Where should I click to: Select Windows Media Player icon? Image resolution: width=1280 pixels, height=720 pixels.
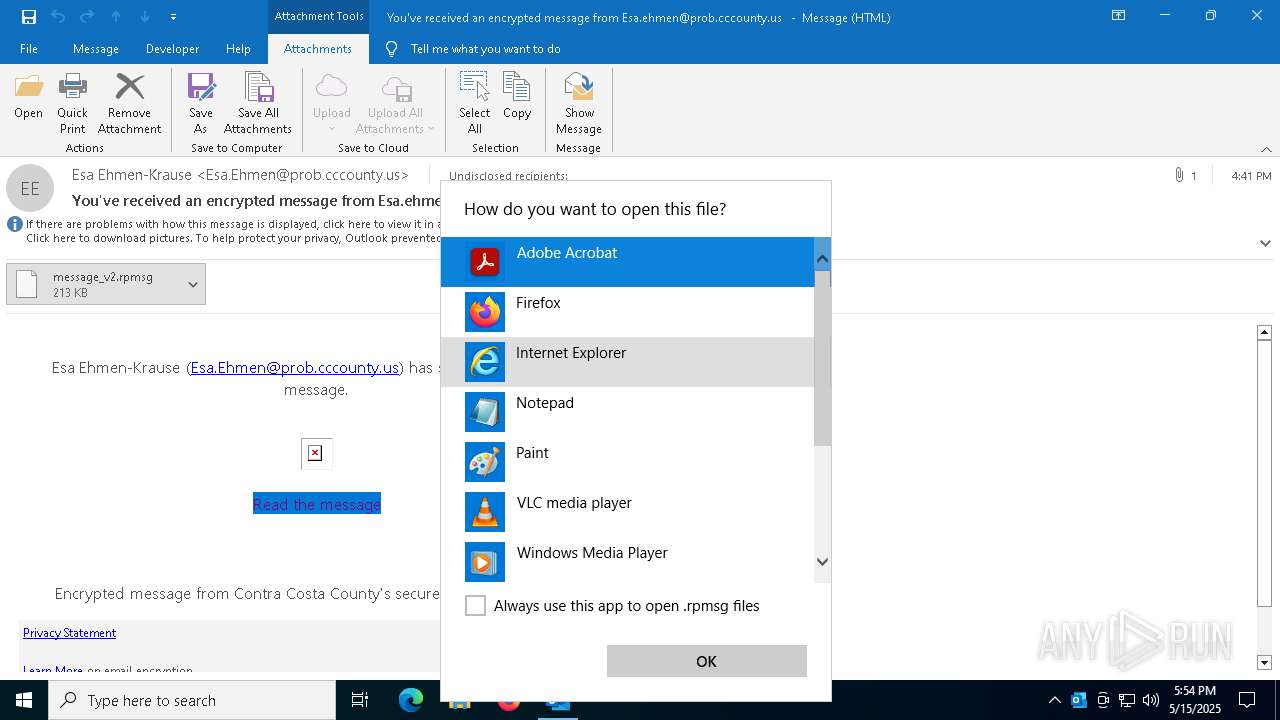485,562
